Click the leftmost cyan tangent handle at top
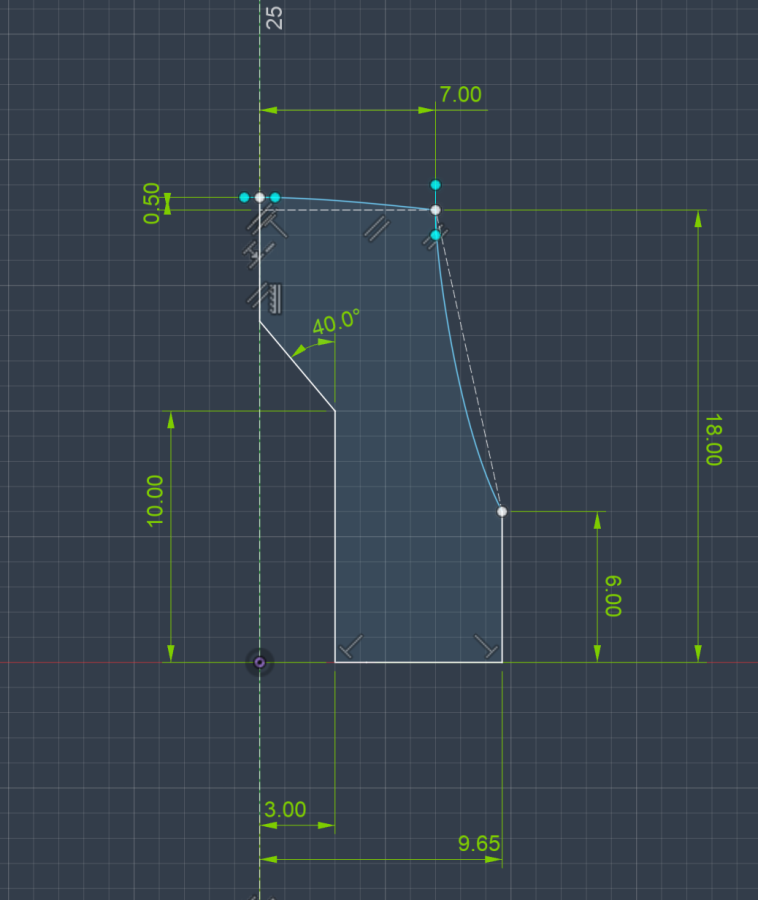Screen dimensions: 758x900 pyautogui.click(x=244, y=198)
